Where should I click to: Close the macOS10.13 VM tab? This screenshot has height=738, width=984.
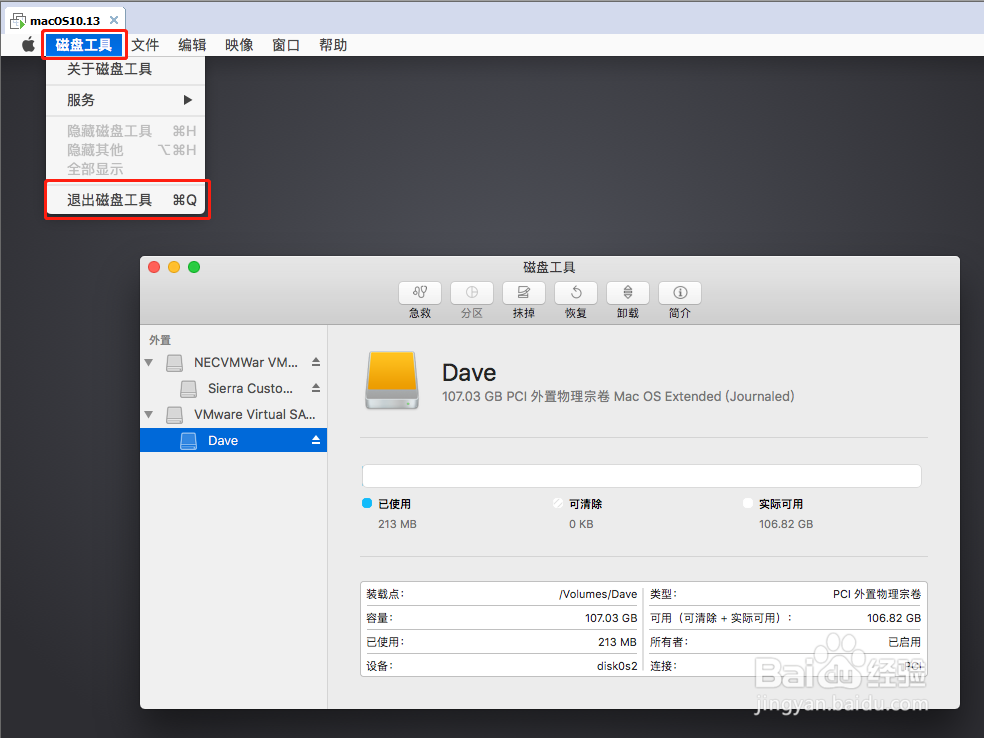pos(114,20)
